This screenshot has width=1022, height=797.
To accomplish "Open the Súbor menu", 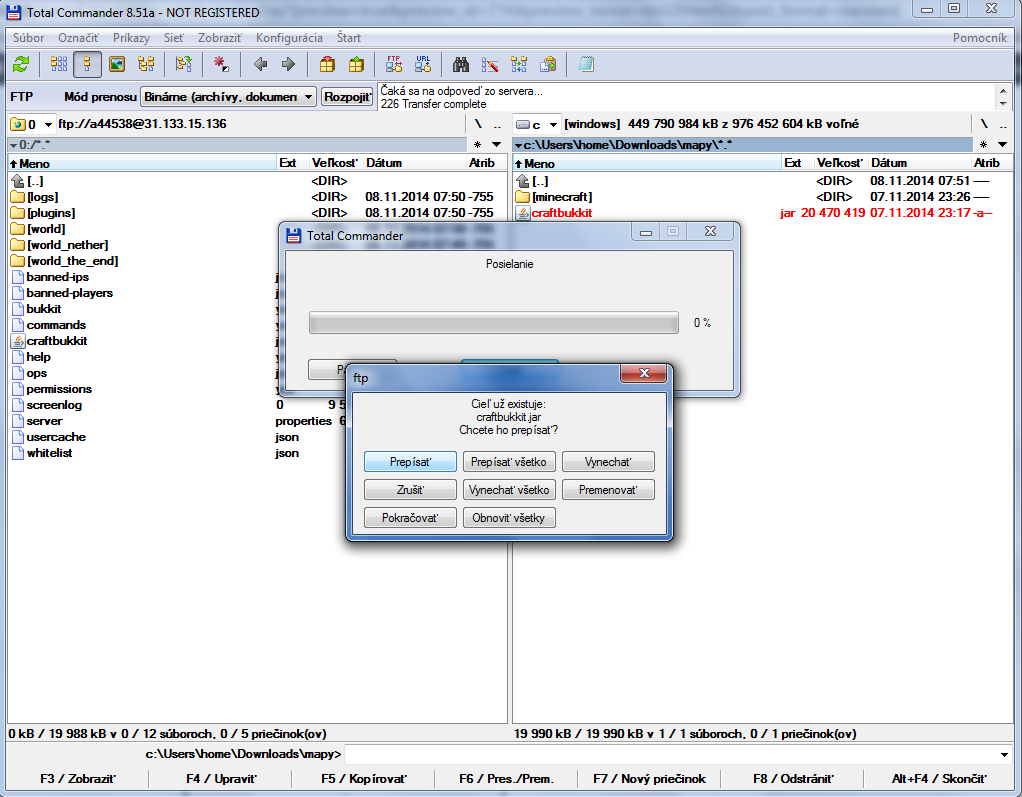I will coord(29,38).
